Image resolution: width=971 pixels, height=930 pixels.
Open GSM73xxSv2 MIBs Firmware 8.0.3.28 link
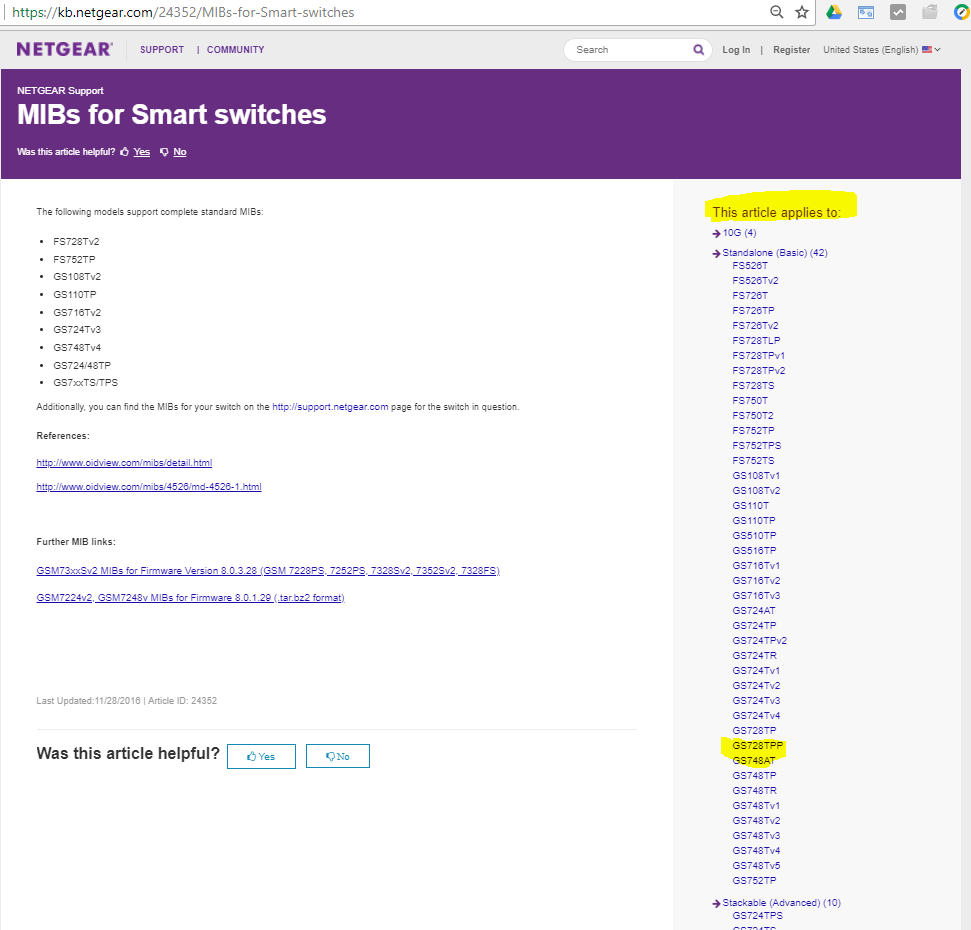[268, 570]
